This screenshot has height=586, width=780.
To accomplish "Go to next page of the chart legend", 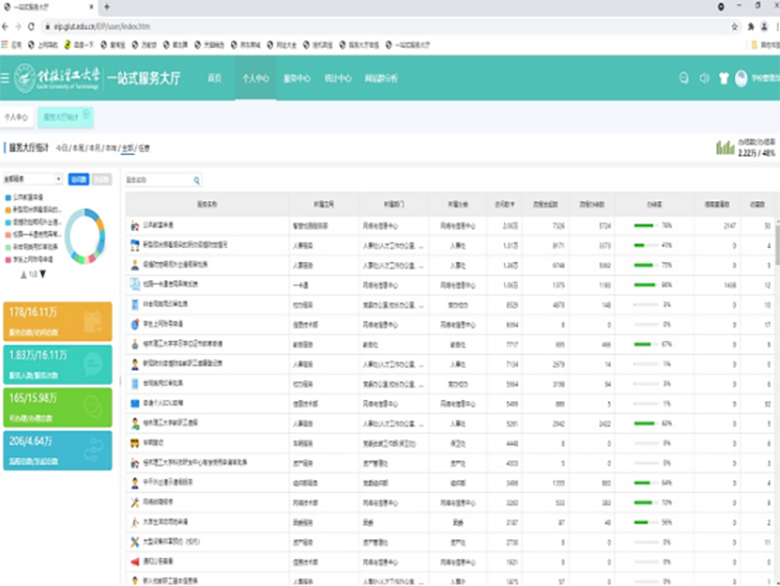I will coord(42,274).
